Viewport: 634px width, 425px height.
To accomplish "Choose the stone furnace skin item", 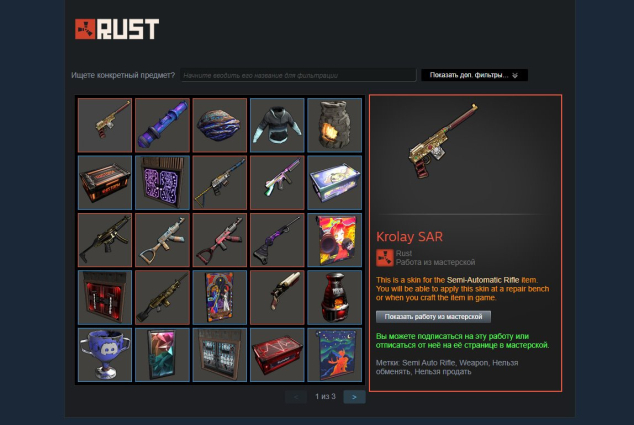I will point(334,125).
